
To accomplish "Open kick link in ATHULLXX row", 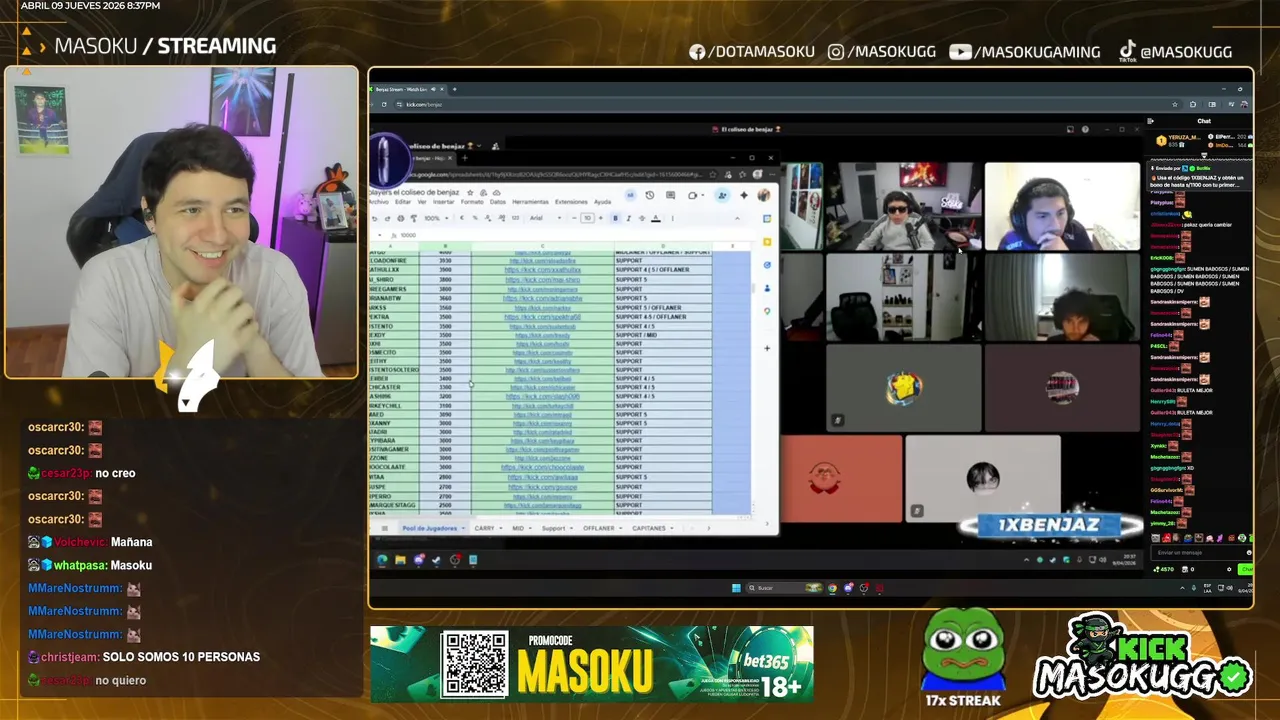I will click(x=541, y=270).
